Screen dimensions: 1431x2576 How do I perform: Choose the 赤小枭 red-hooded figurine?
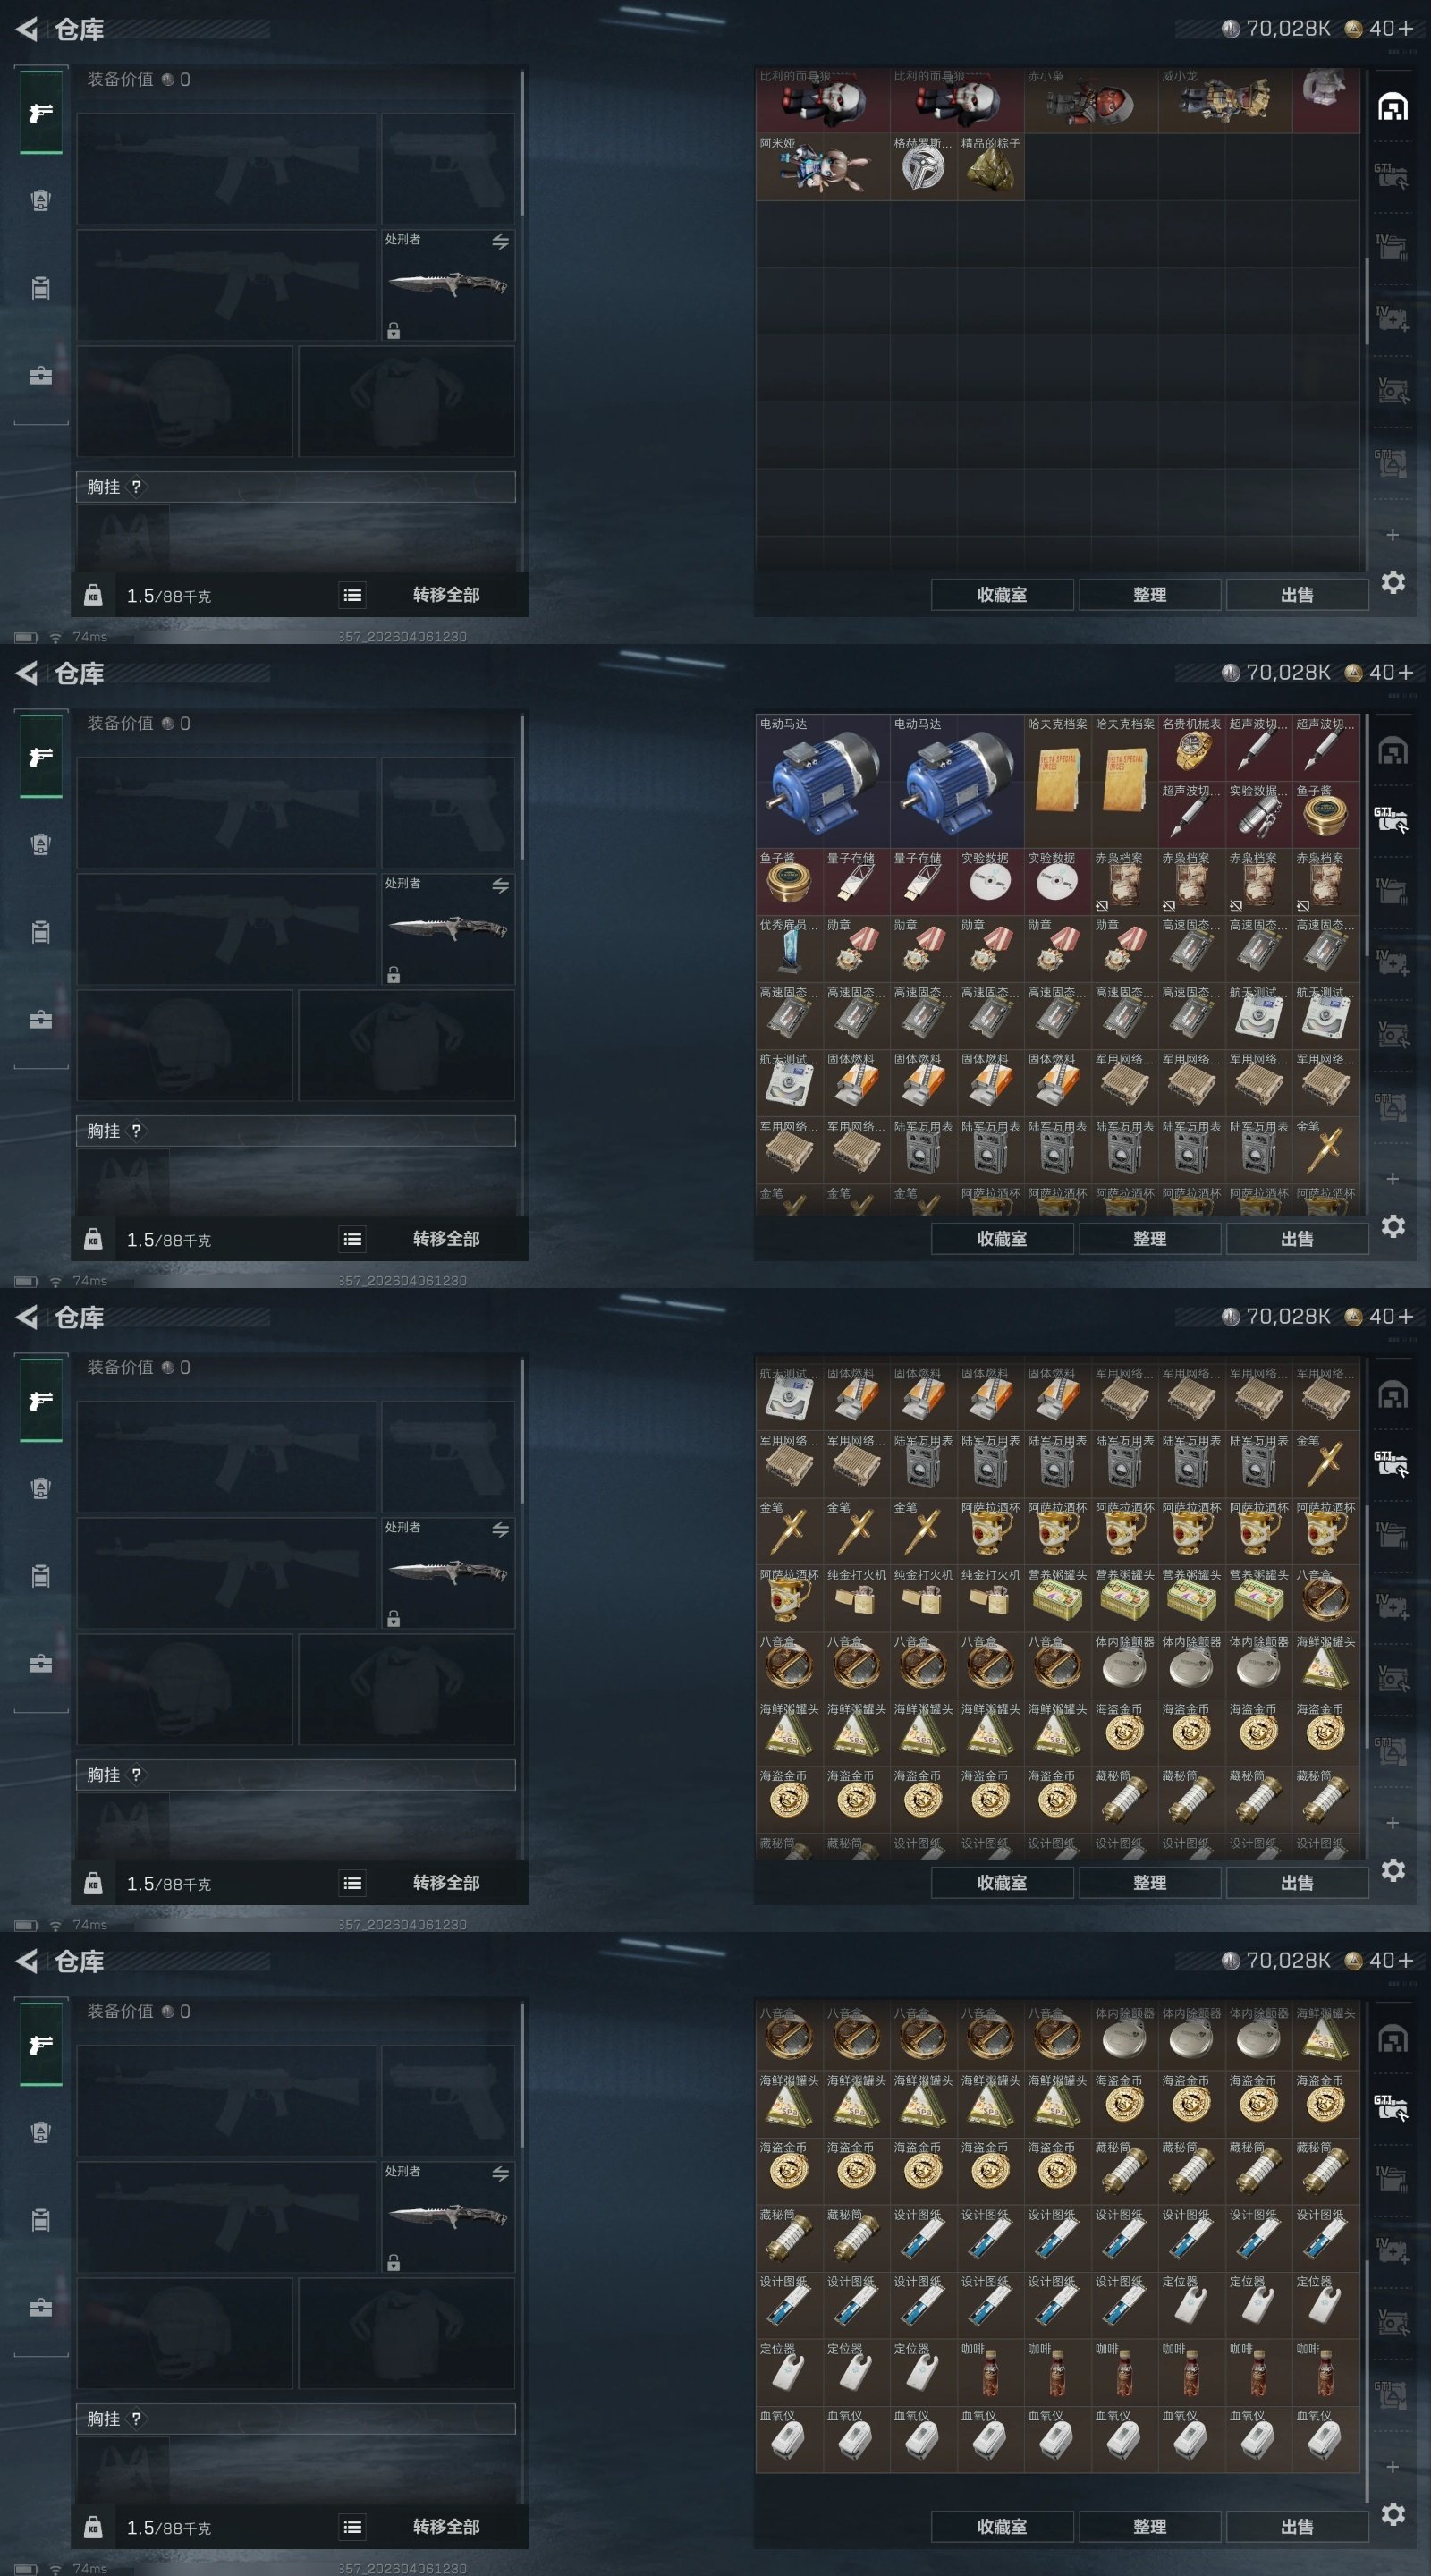(x=1091, y=100)
